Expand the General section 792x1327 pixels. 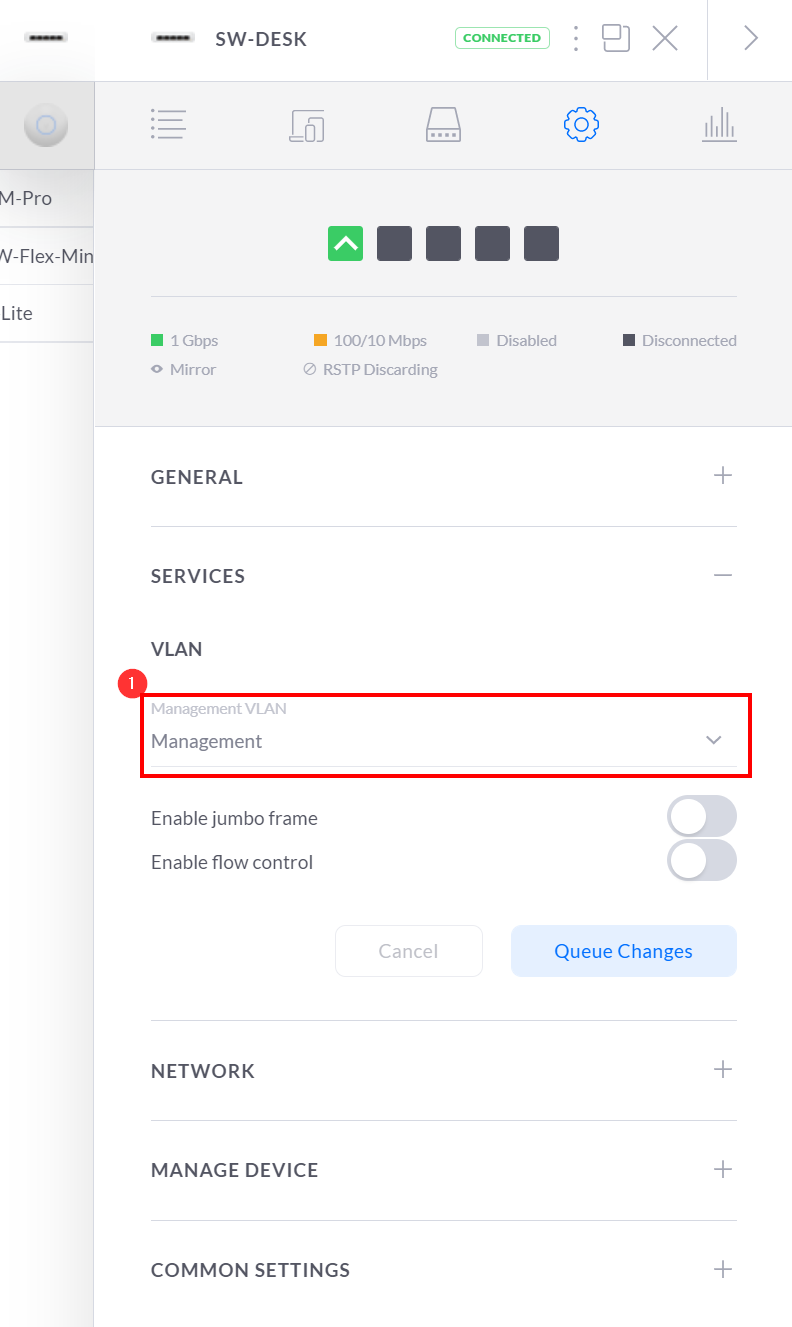pyautogui.click(x=723, y=476)
